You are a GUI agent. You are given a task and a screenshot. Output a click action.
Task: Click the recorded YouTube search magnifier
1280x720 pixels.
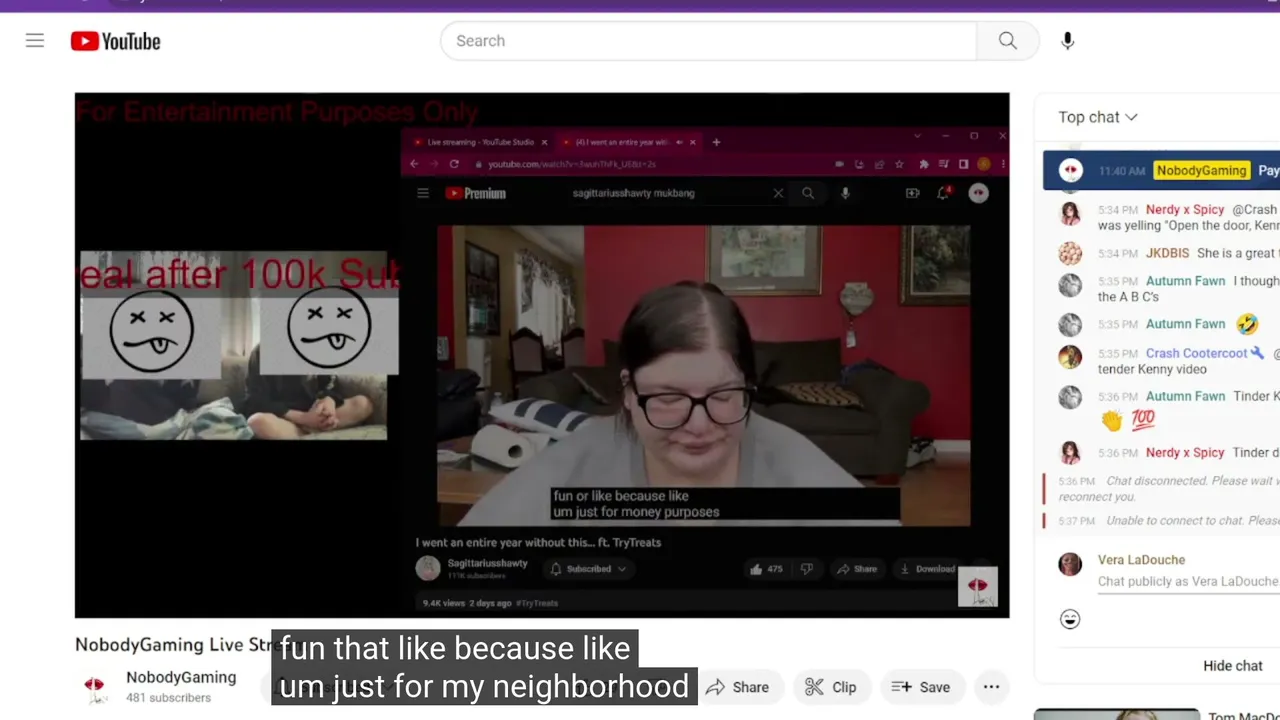point(808,194)
